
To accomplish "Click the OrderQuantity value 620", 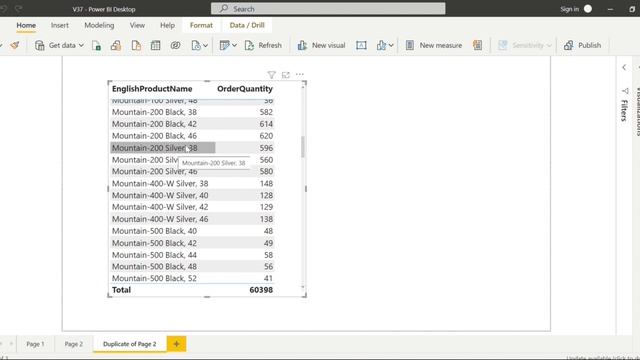I will [x=266, y=136].
